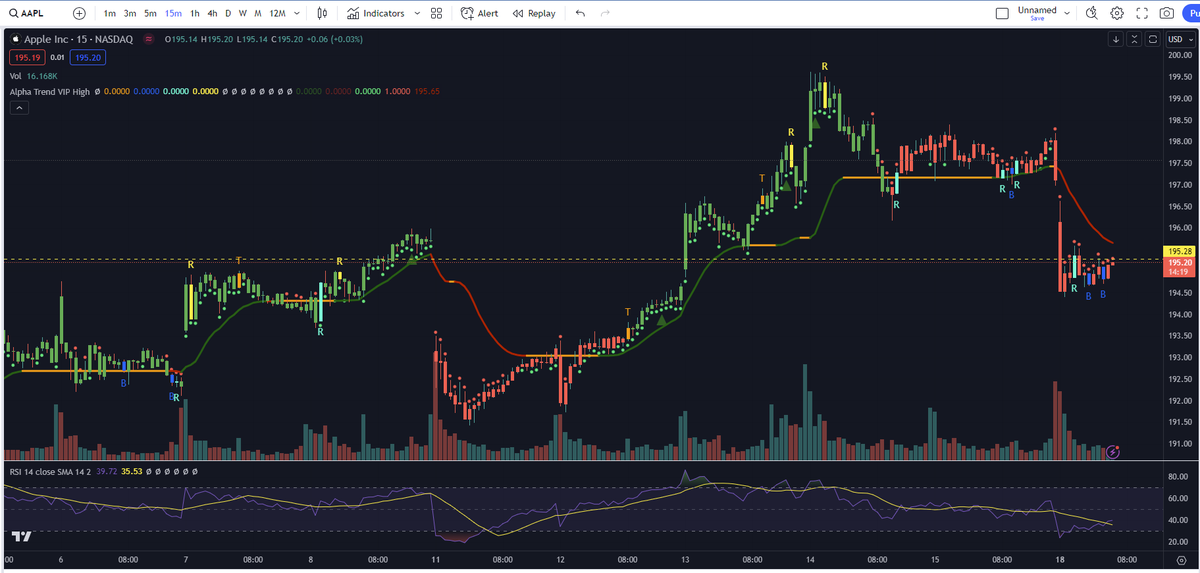
Task: Click the red 195.19 sell price button
Action: pos(27,58)
